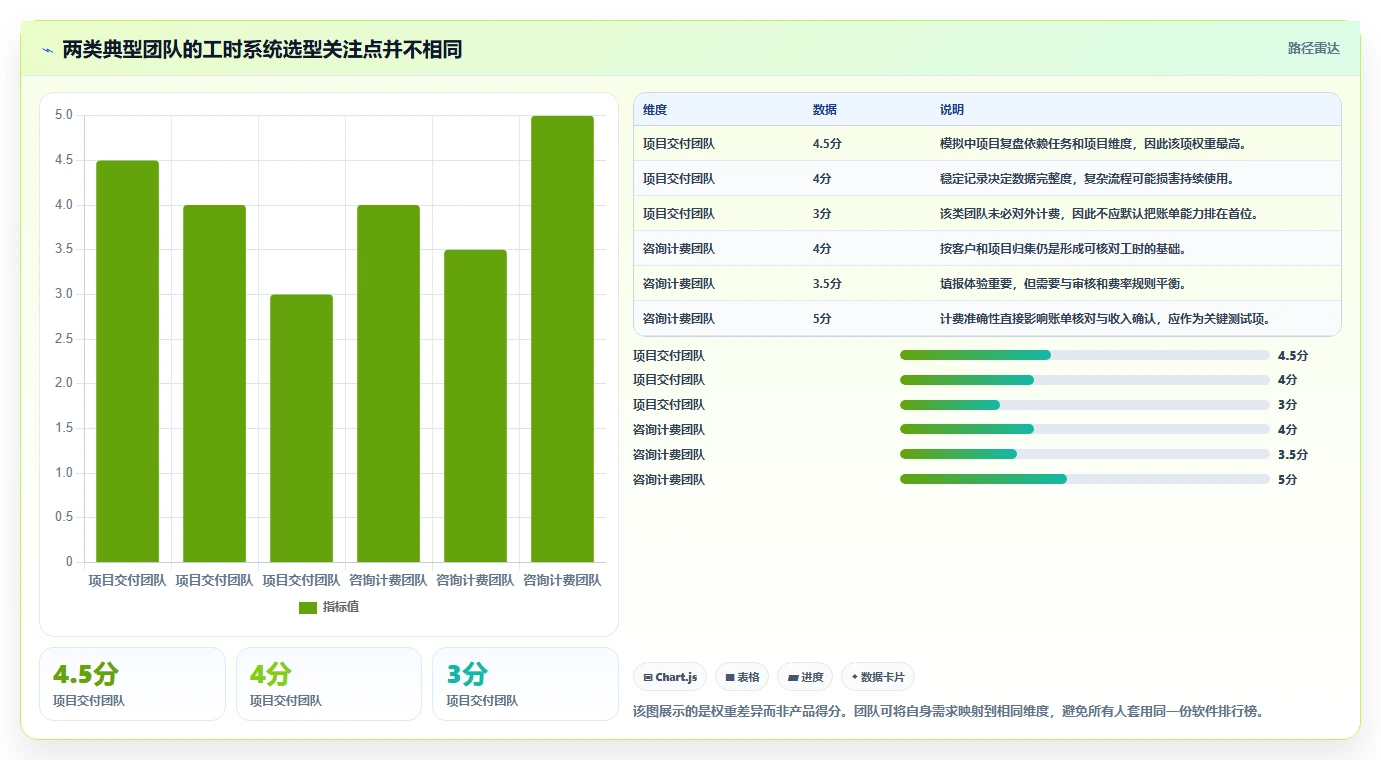
Task: Click the progress bar labeled 4.5分
Action: pyautogui.click(x=1085, y=355)
